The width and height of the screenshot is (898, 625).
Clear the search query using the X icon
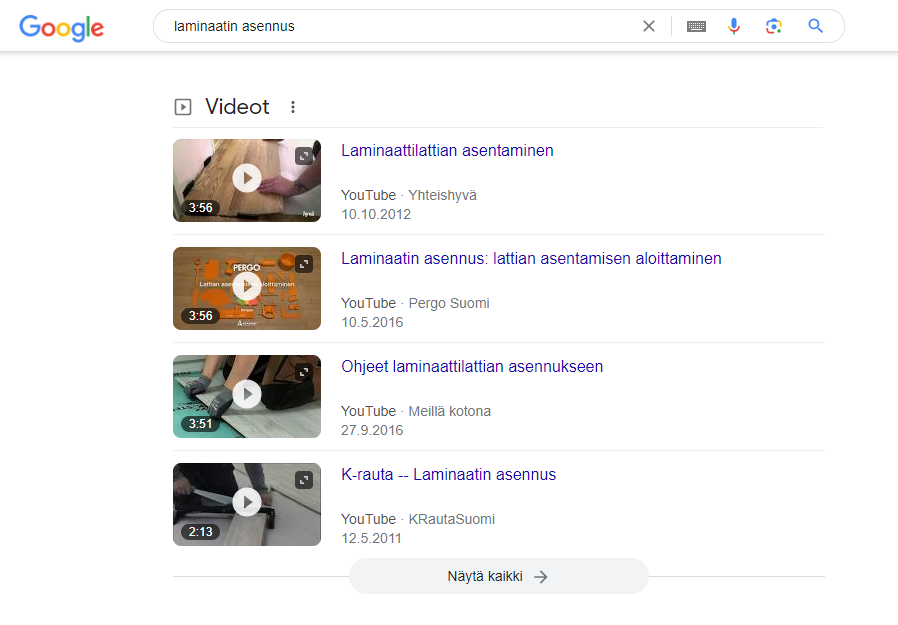[649, 26]
